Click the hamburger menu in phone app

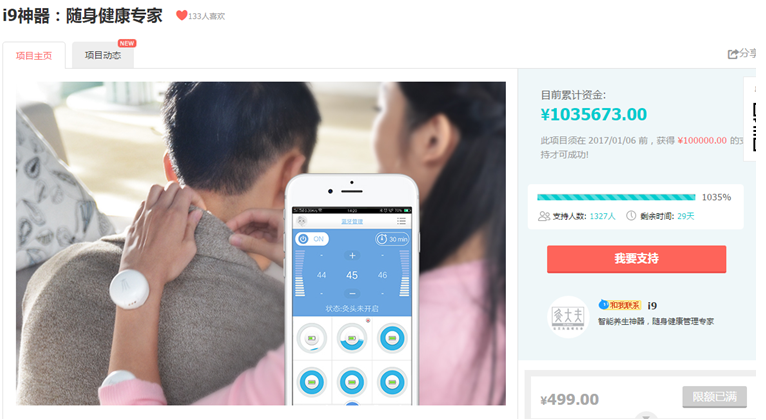[401, 221]
